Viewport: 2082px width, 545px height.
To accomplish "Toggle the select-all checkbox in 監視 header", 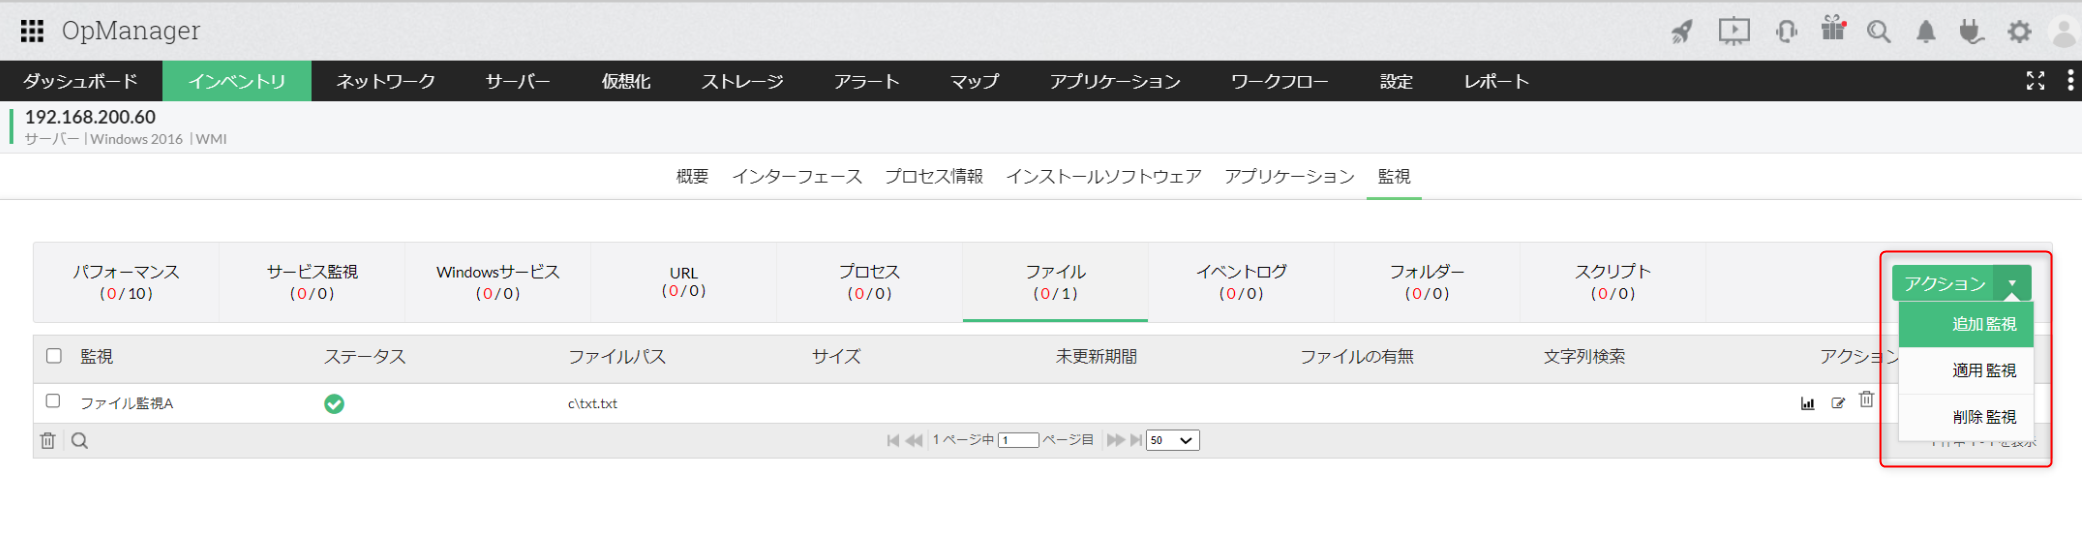I will click(x=54, y=356).
